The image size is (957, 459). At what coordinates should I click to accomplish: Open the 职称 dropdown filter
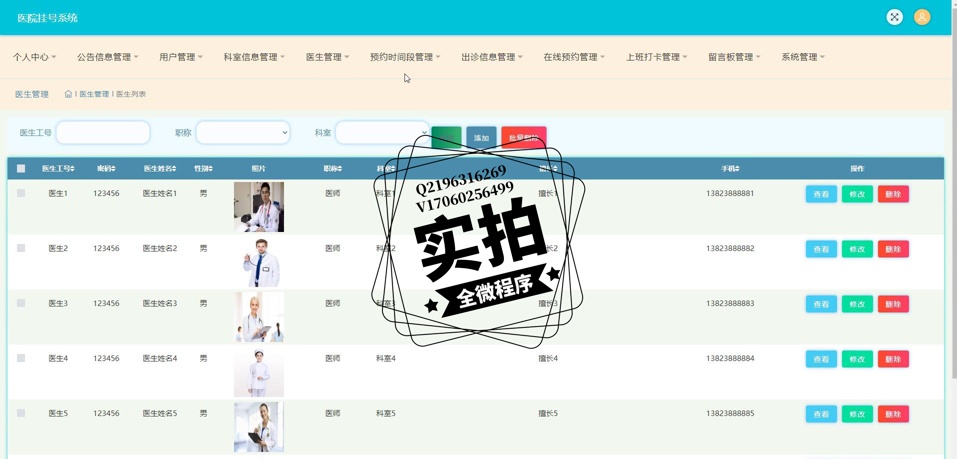(x=243, y=132)
